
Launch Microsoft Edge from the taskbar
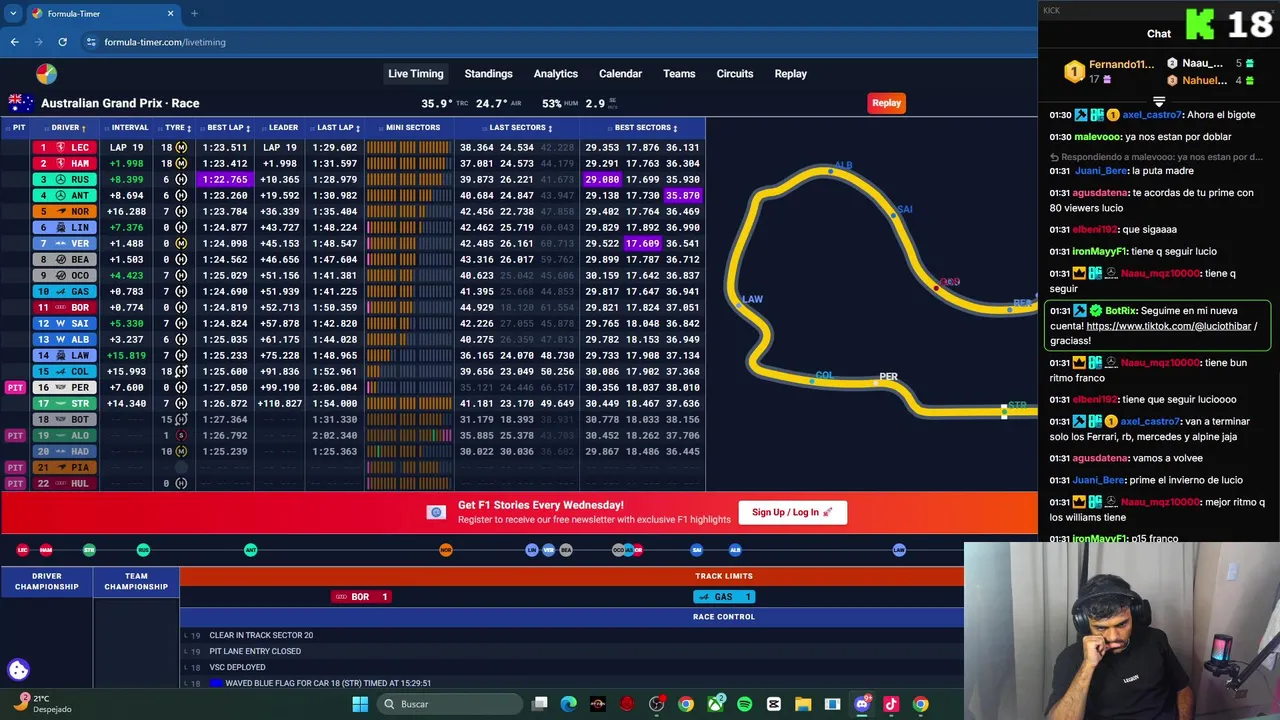tap(569, 704)
